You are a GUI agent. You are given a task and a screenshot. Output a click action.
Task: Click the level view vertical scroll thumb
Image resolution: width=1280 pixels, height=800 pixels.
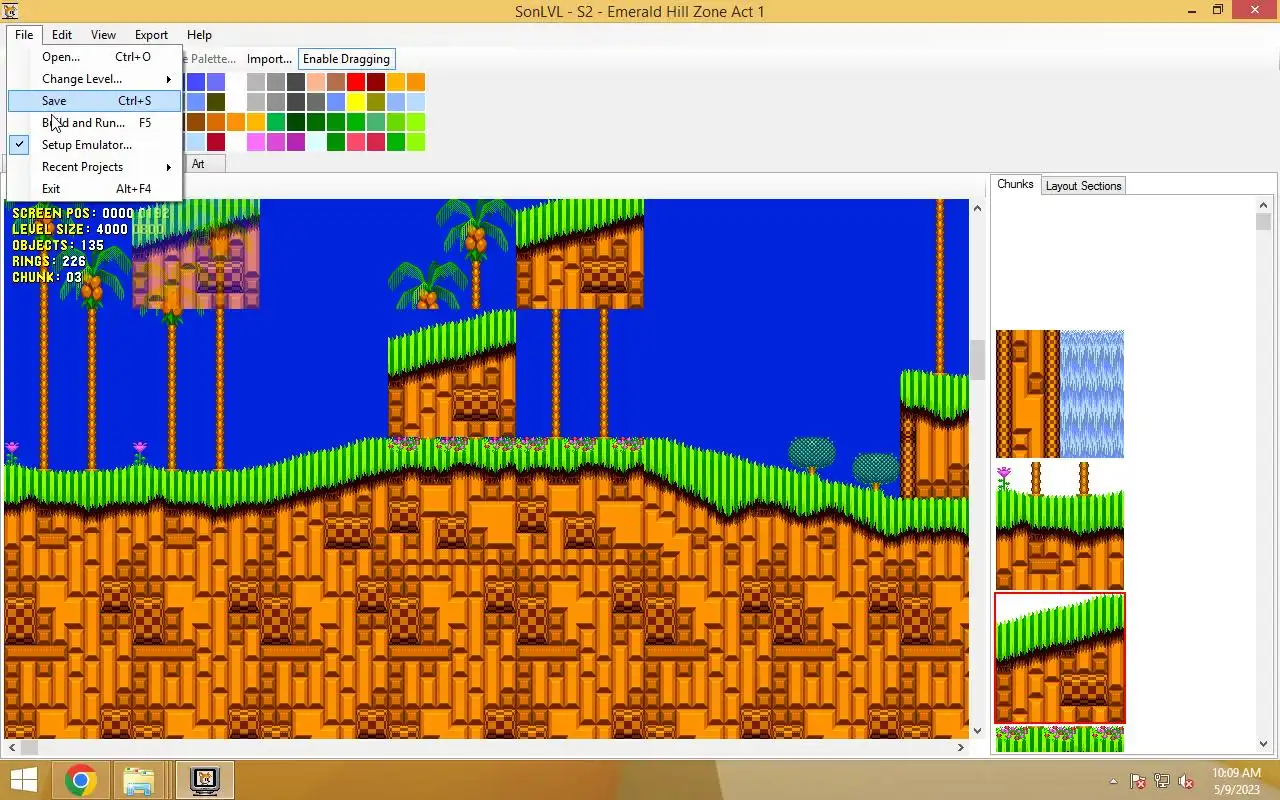977,360
